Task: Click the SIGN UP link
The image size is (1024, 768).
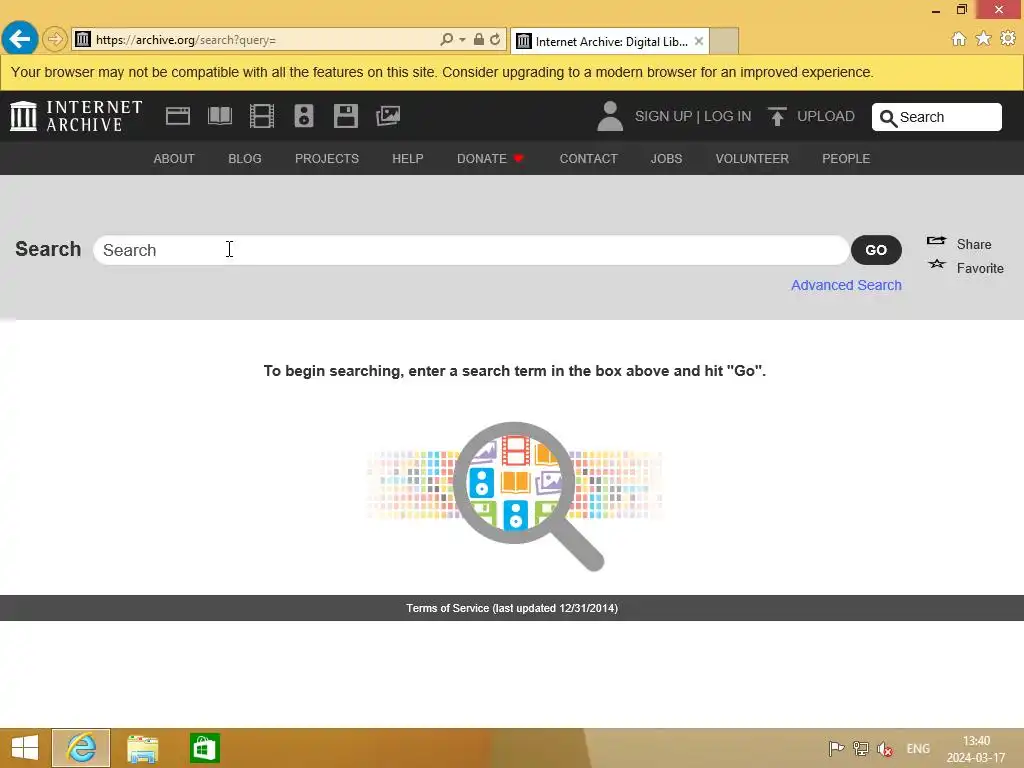Action: tap(663, 116)
